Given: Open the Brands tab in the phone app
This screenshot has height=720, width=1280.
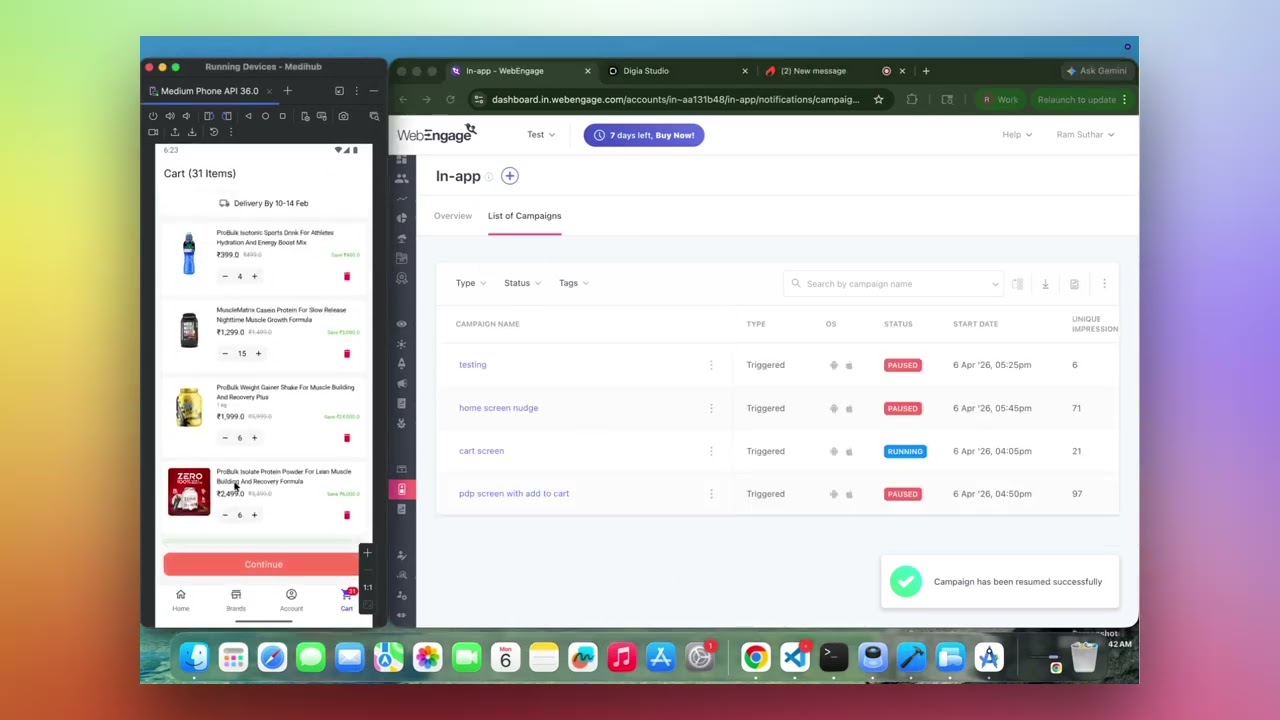Looking at the screenshot, I should pyautogui.click(x=236, y=600).
